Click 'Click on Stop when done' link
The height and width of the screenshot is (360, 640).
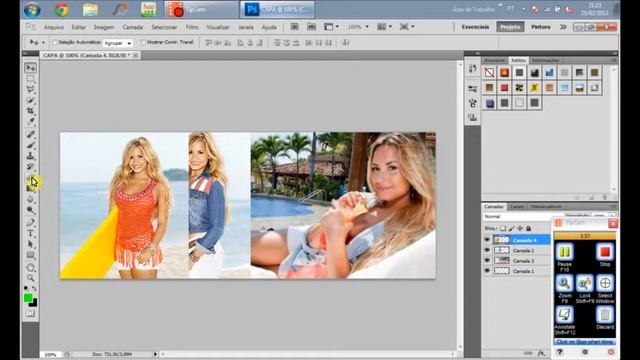(585, 342)
